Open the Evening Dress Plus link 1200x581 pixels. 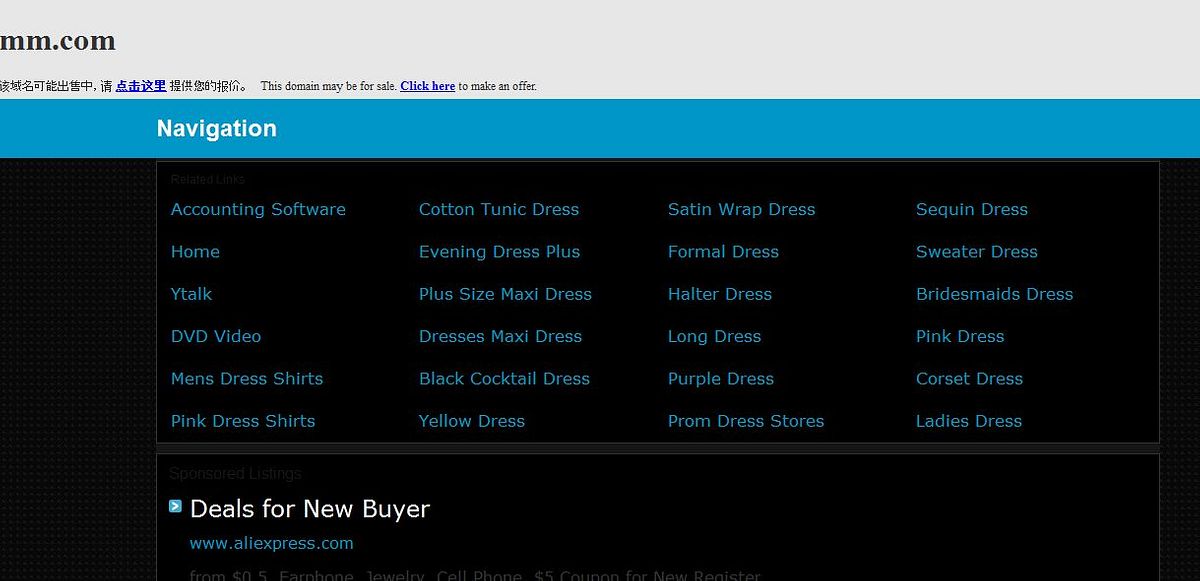pos(499,252)
